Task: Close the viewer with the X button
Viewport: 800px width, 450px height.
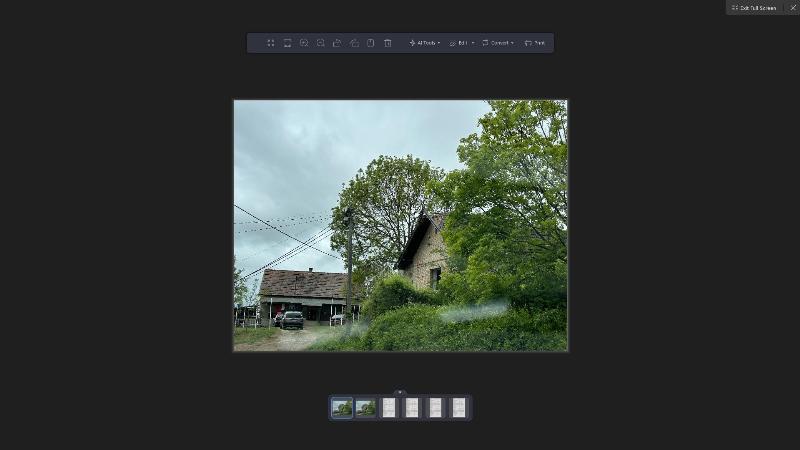Action: pos(793,8)
